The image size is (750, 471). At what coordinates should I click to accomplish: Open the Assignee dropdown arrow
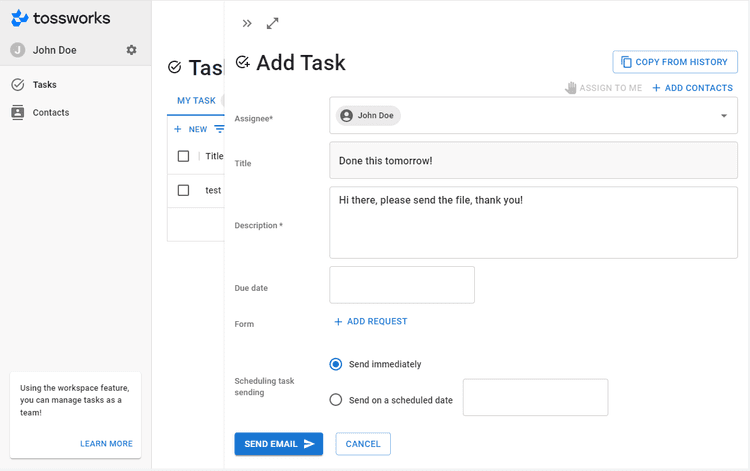pos(724,116)
